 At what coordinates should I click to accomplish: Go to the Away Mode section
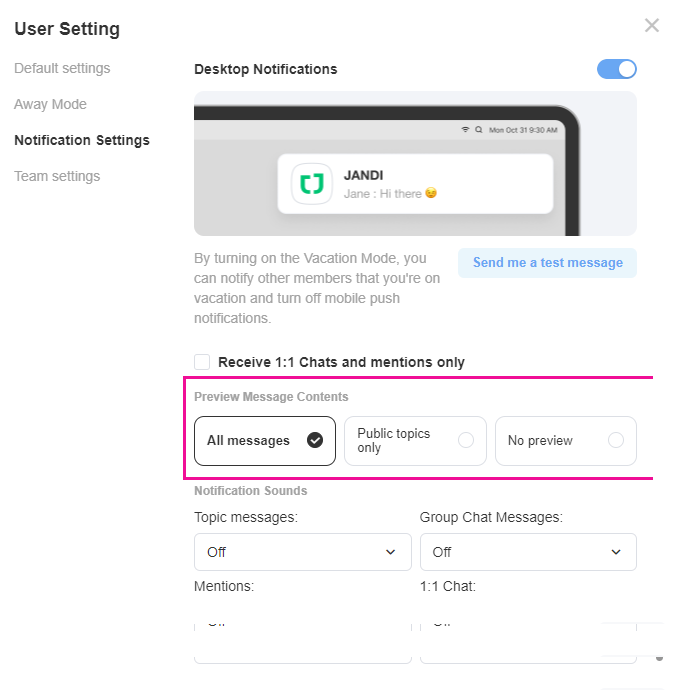coord(50,104)
